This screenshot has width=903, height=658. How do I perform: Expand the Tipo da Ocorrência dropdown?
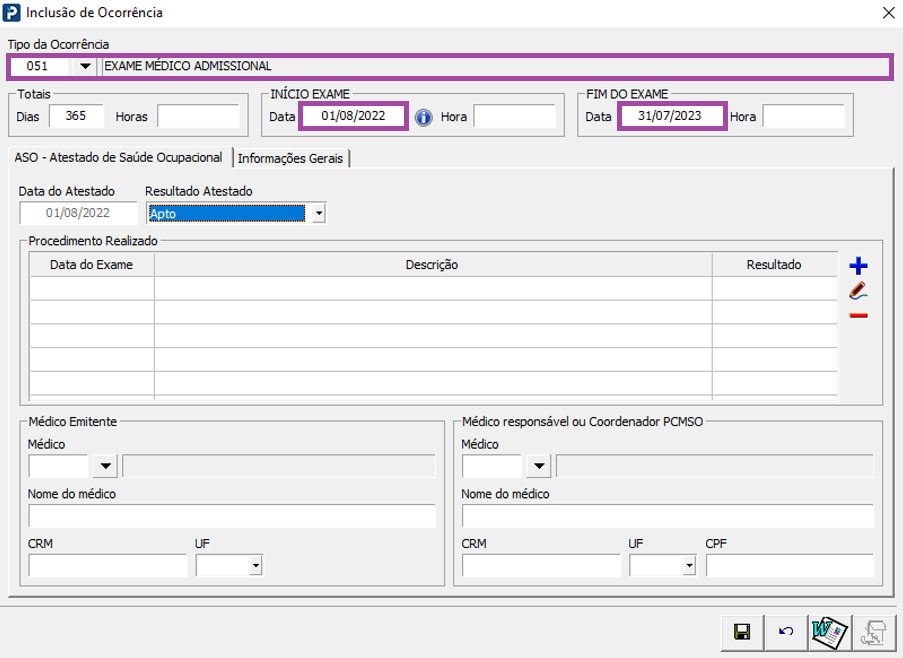point(85,67)
